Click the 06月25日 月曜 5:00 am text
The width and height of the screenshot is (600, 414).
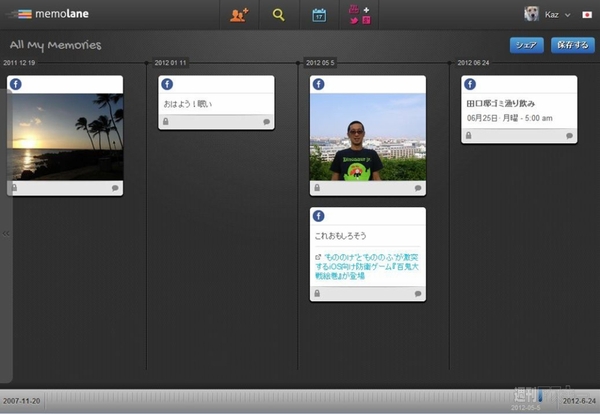pos(510,118)
